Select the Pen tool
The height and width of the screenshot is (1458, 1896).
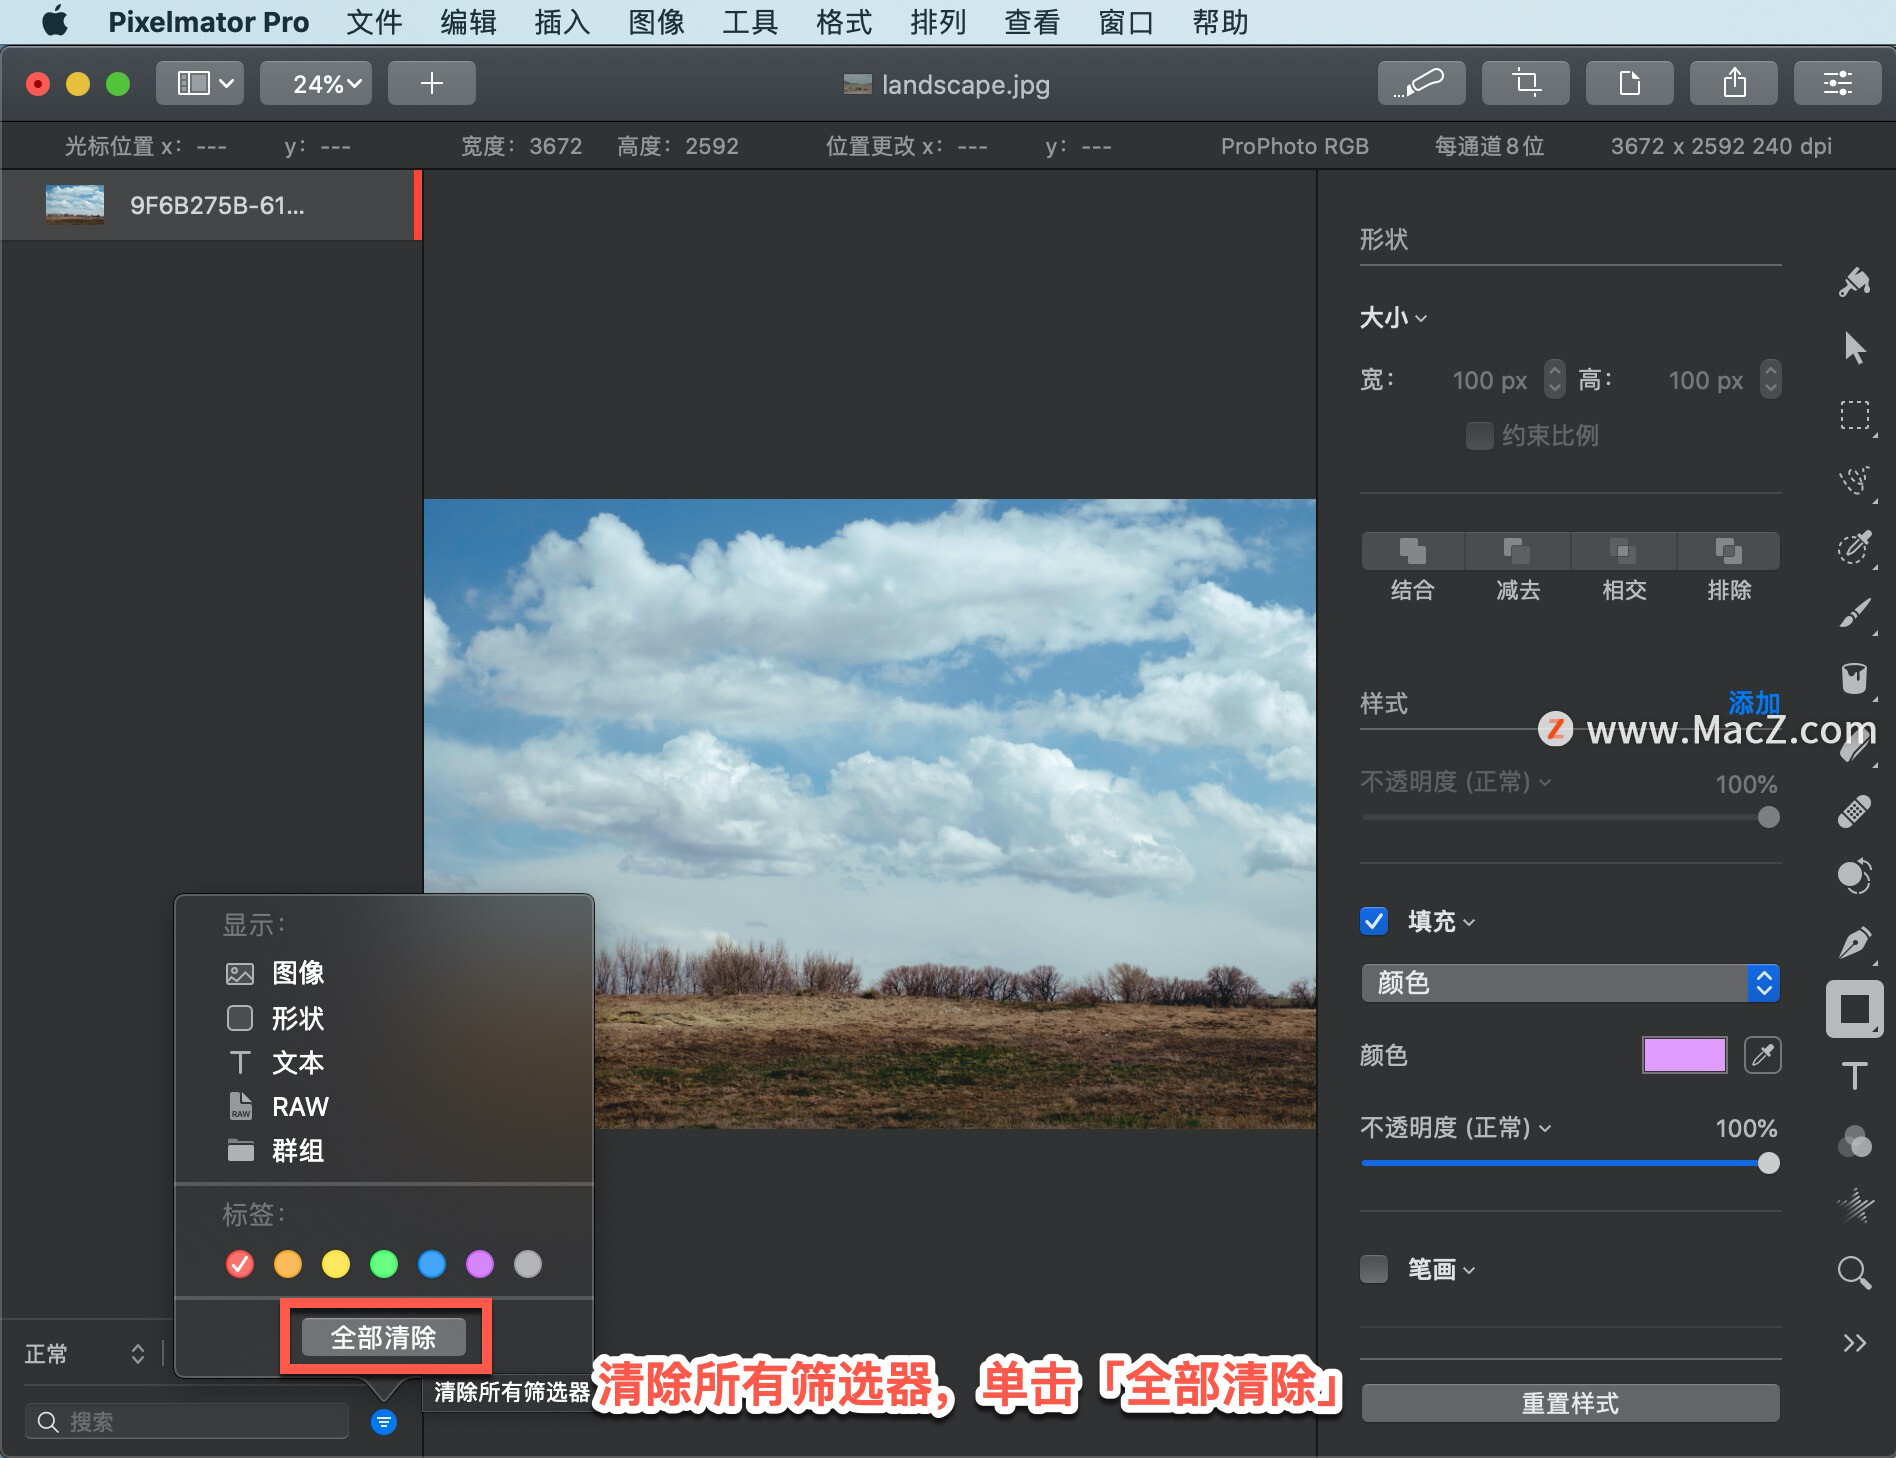click(1855, 943)
